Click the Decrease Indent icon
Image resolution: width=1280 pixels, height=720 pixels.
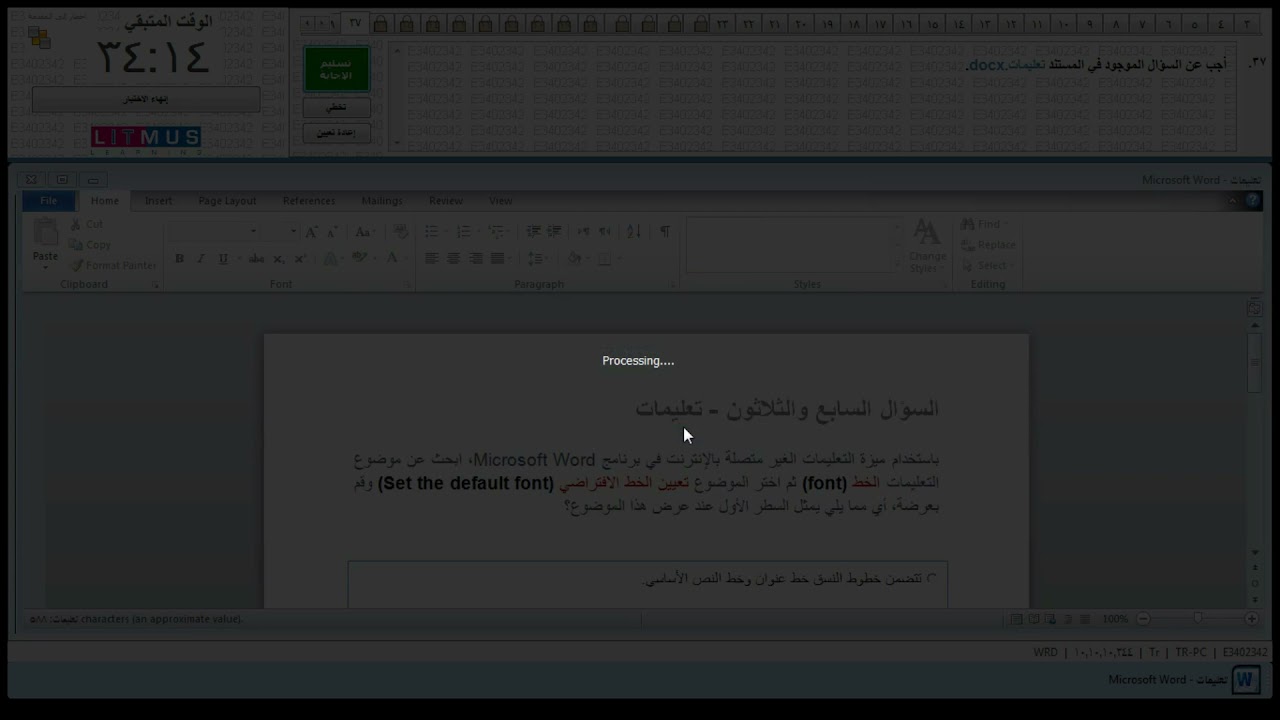point(533,231)
